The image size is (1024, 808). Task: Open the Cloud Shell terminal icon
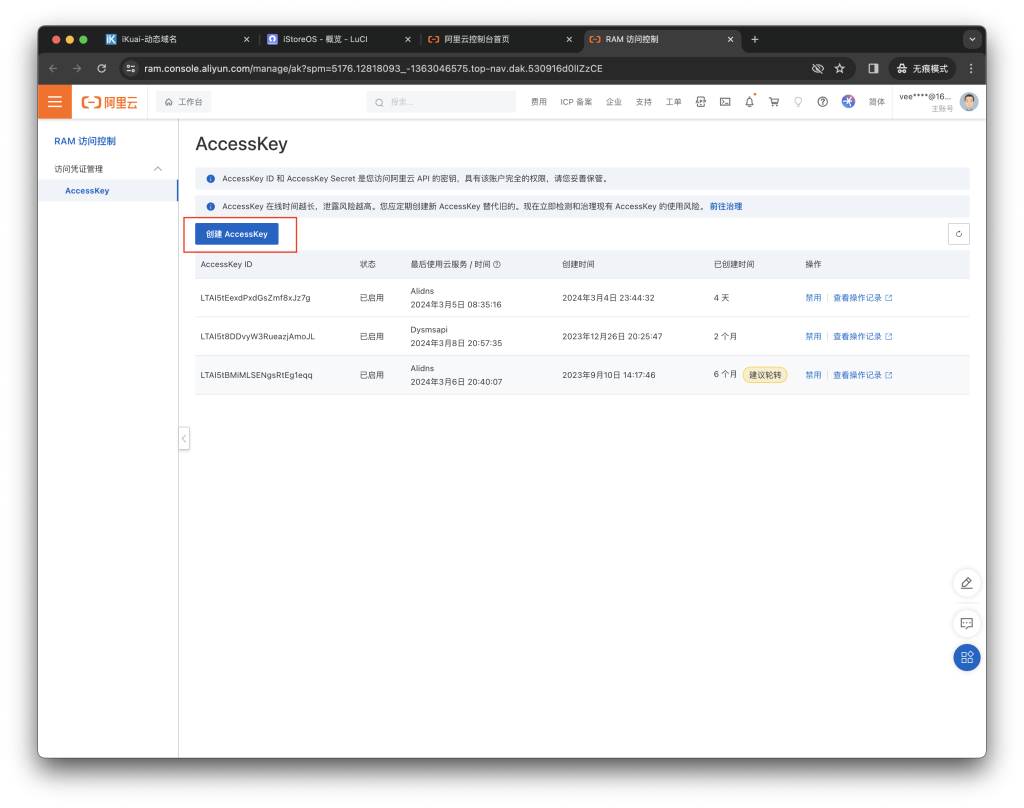725,102
